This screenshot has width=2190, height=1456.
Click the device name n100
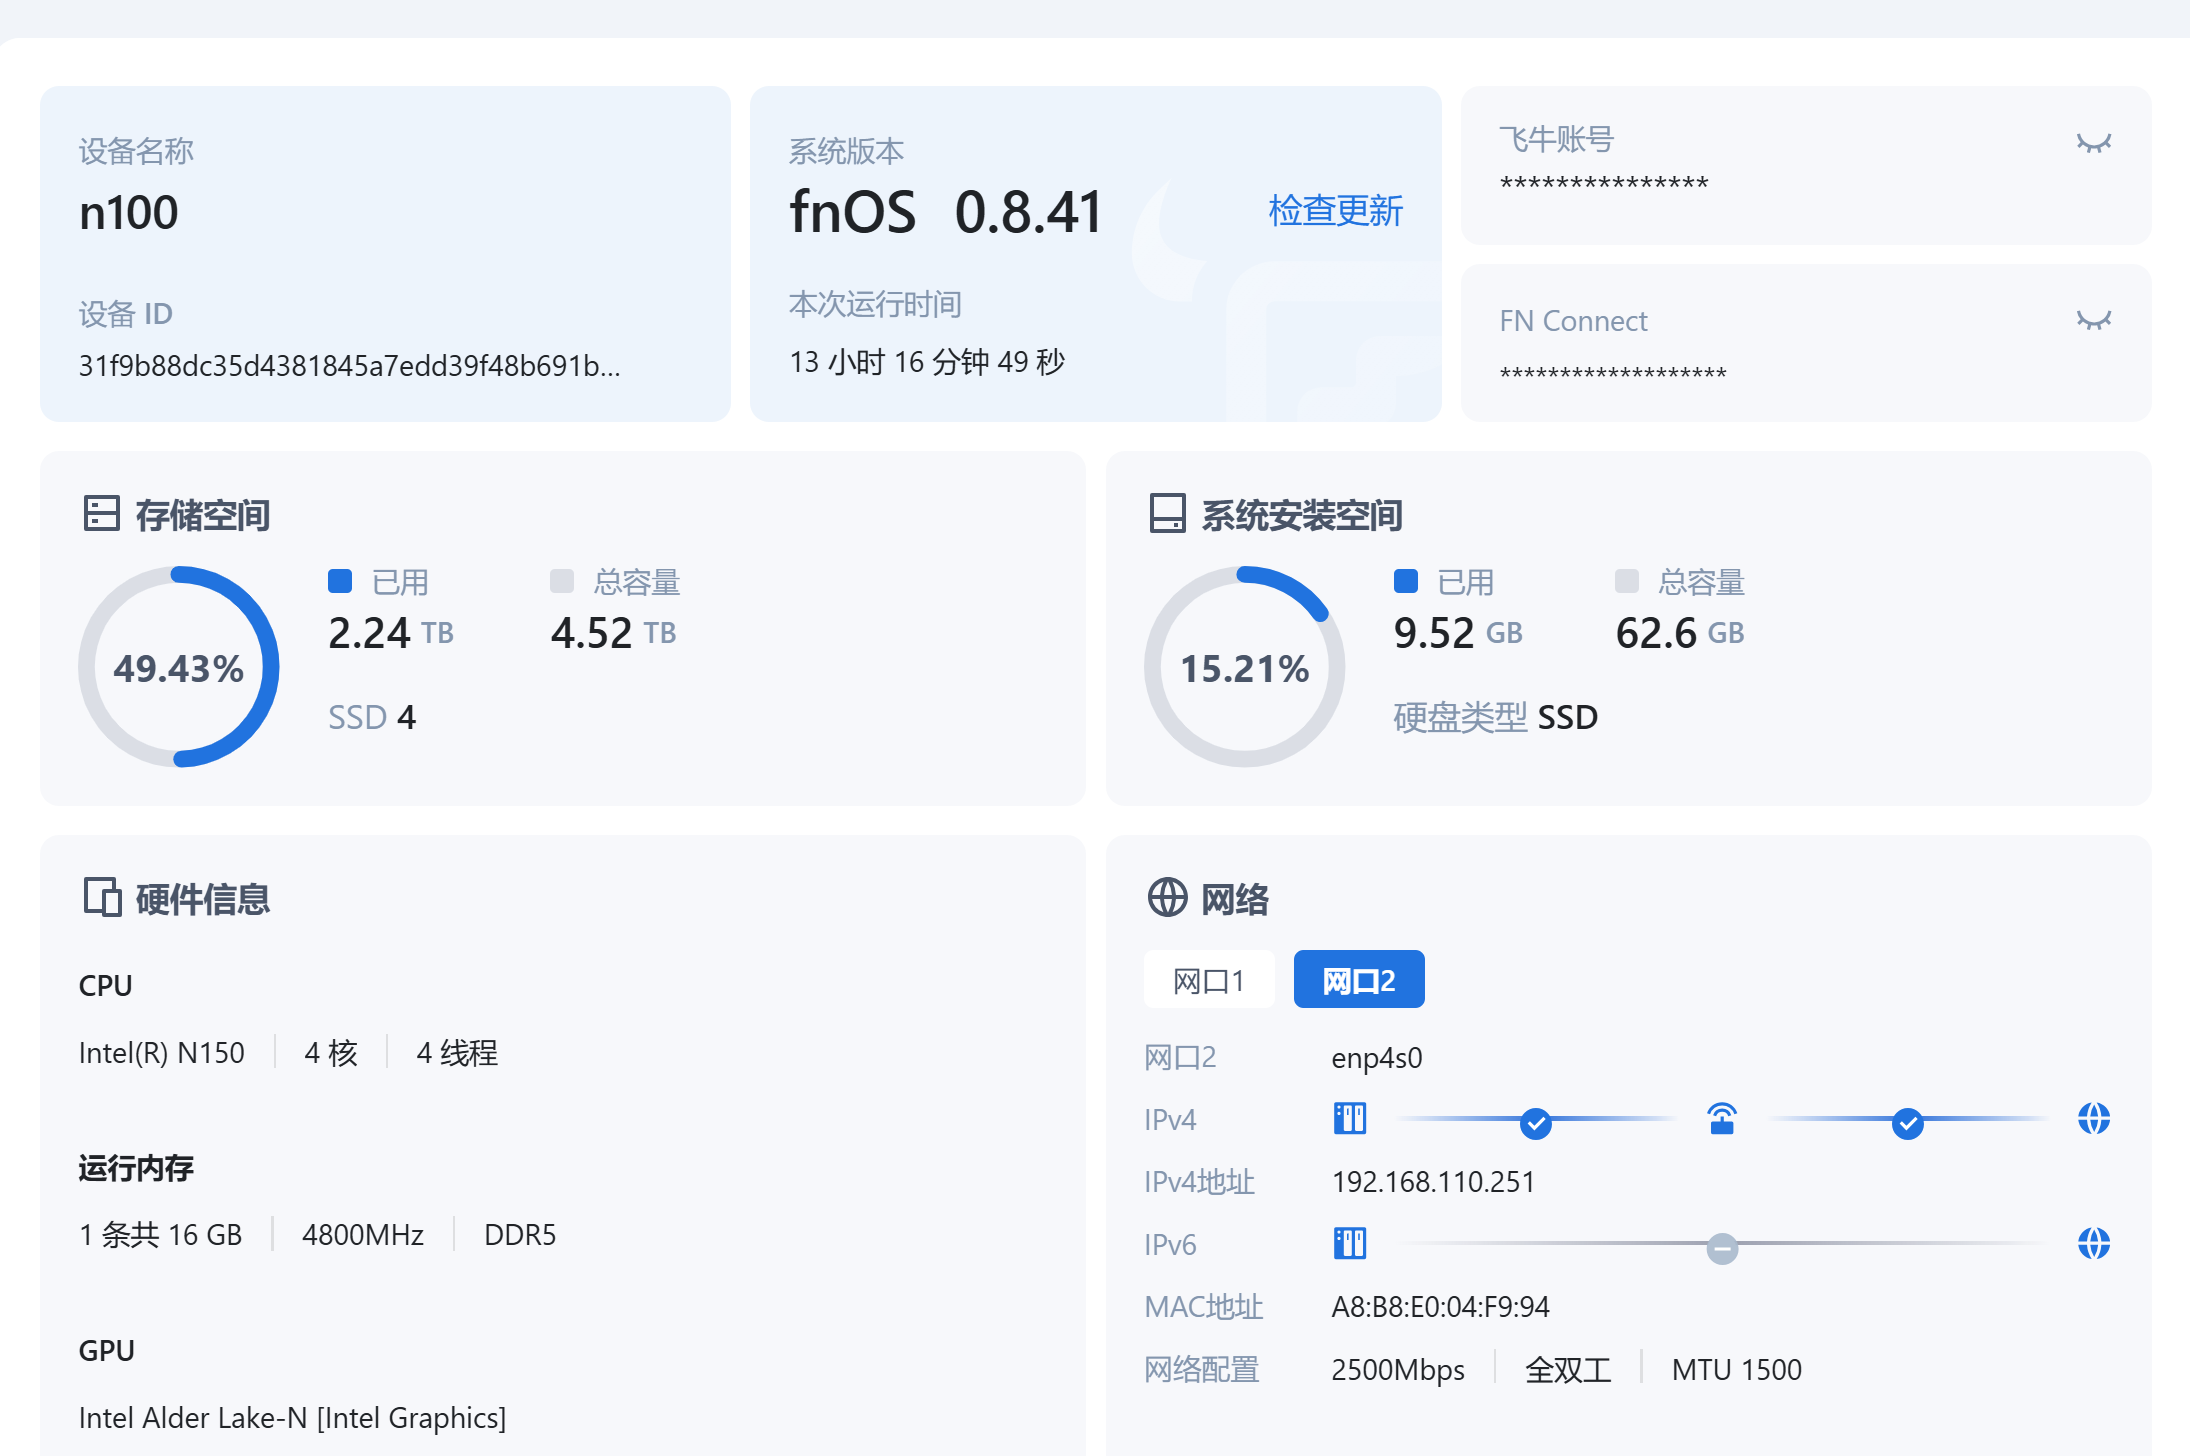[129, 213]
